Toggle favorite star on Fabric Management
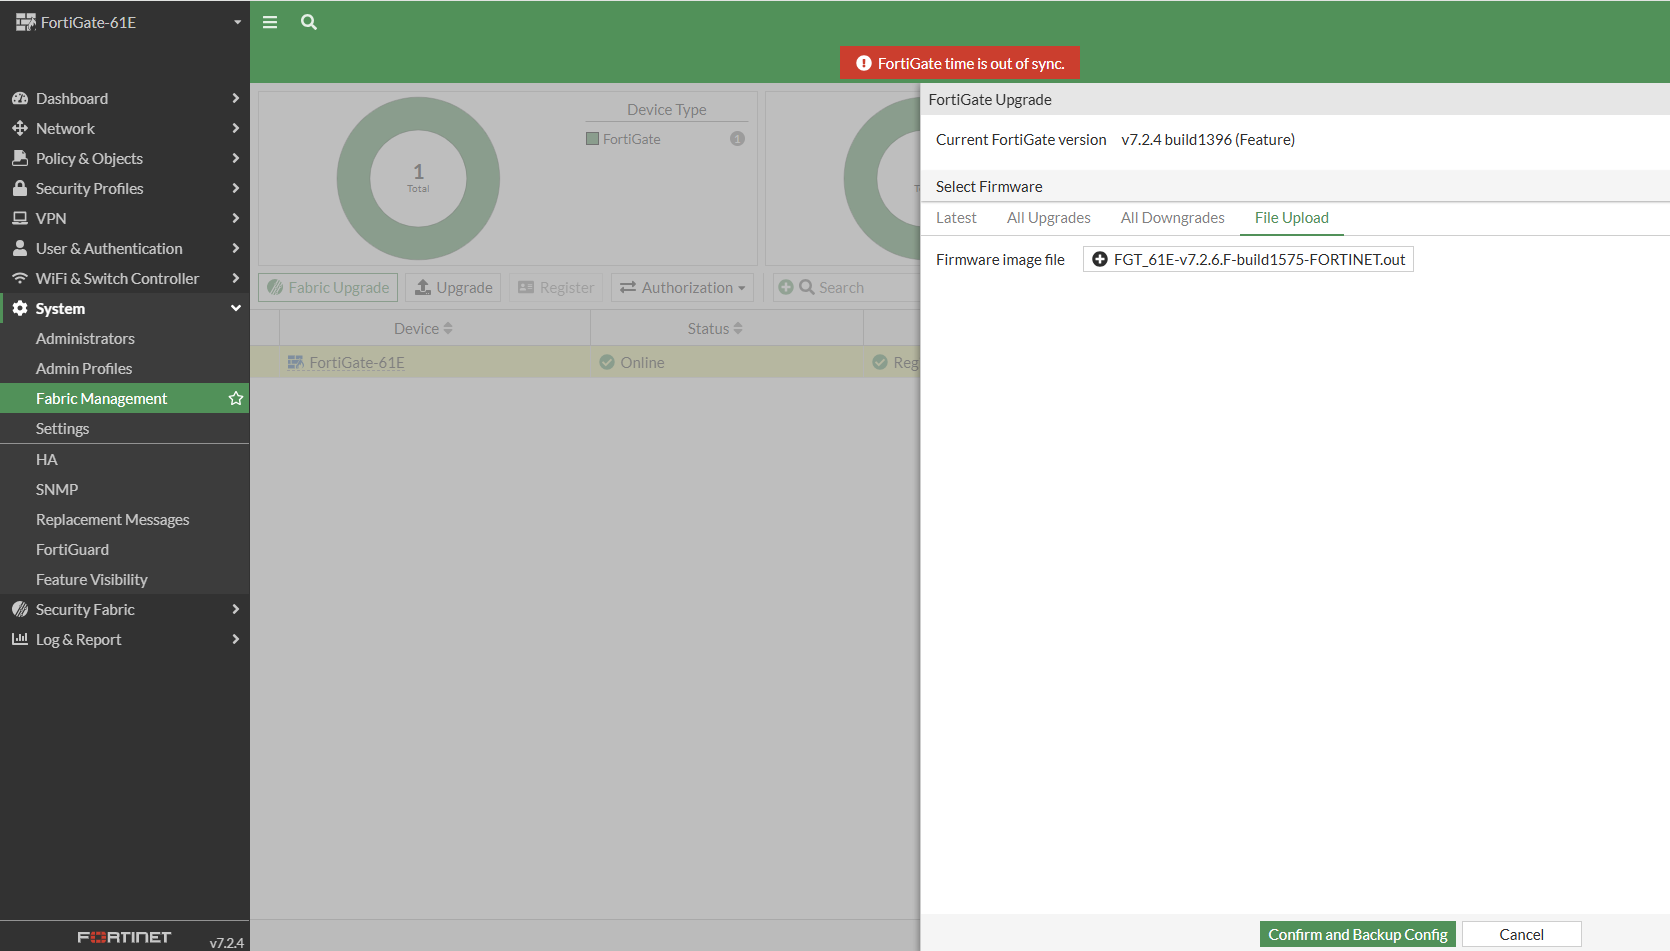Screen dimensions: 1670x951 click(x=236, y=398)
